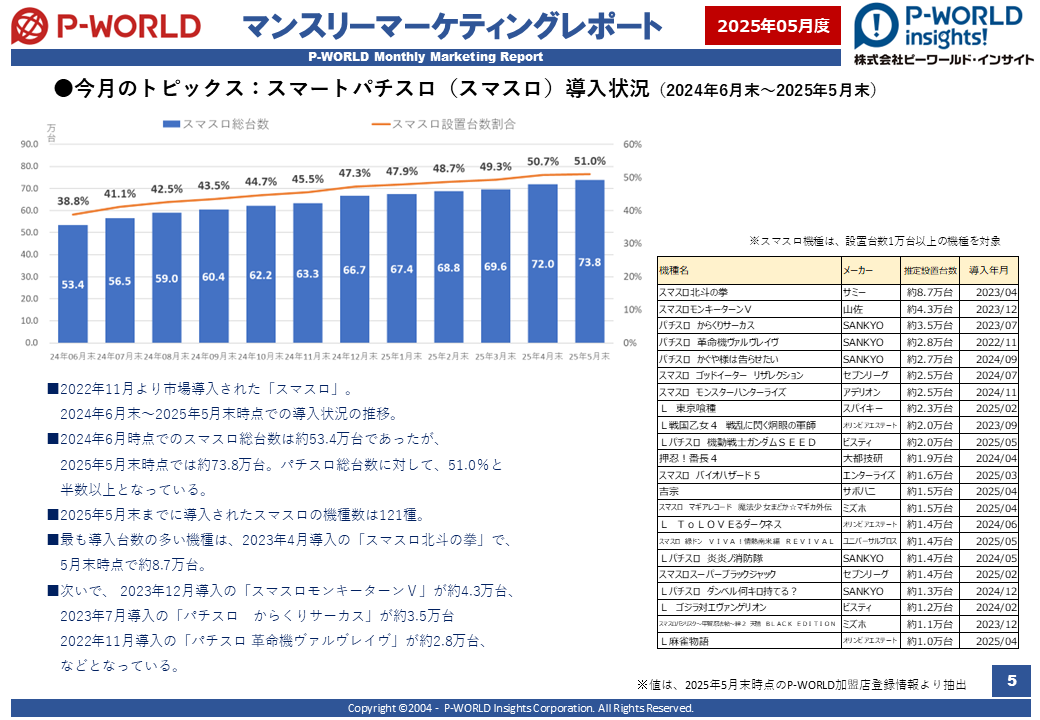Select the chart bar showing 69.6

(495, 266)
